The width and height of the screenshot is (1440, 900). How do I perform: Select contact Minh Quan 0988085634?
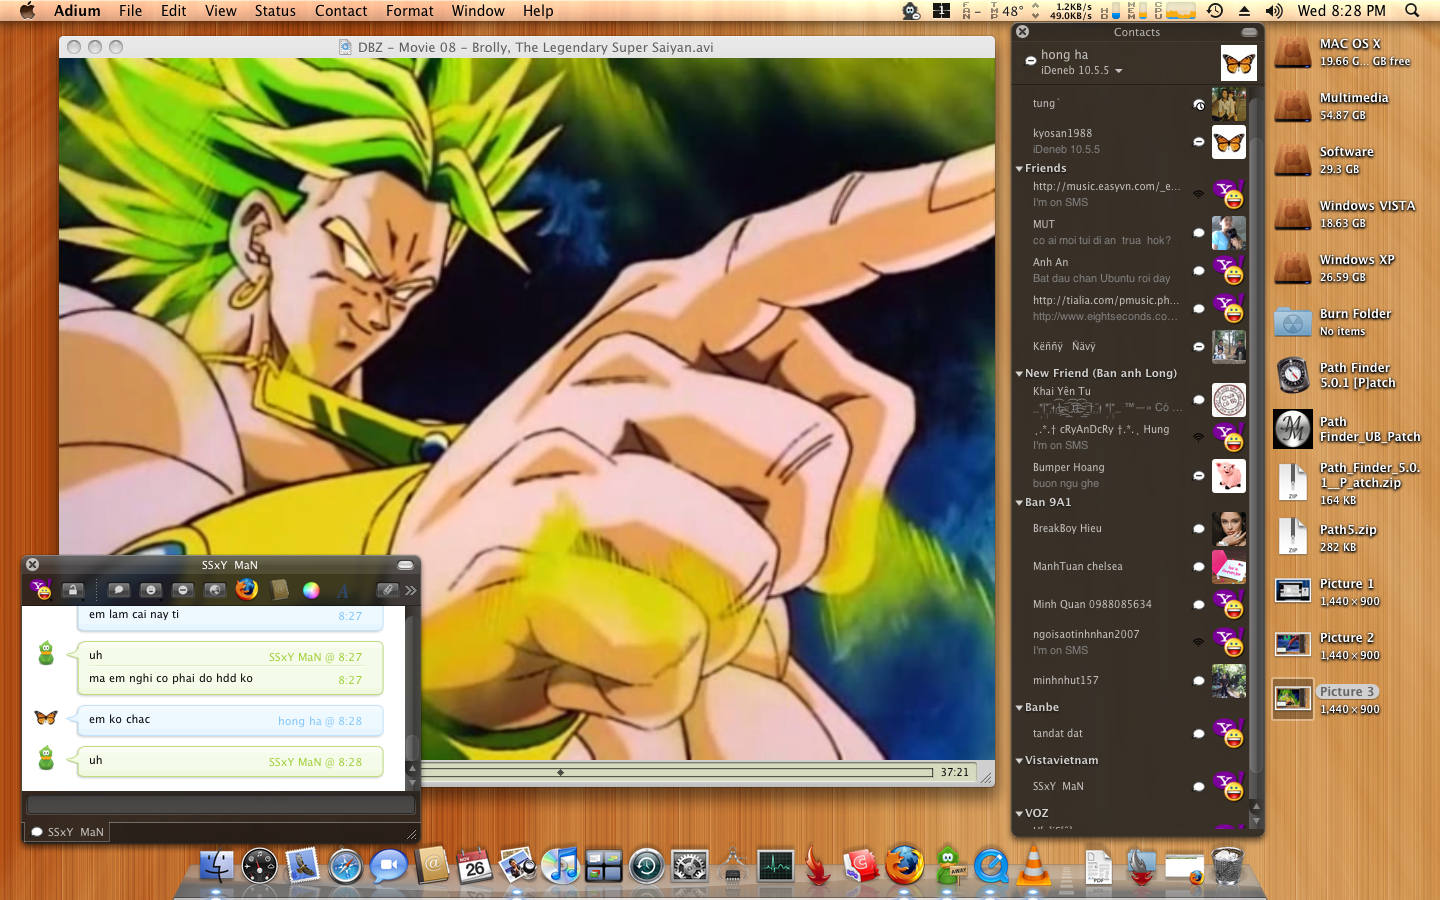point(1131,605)
